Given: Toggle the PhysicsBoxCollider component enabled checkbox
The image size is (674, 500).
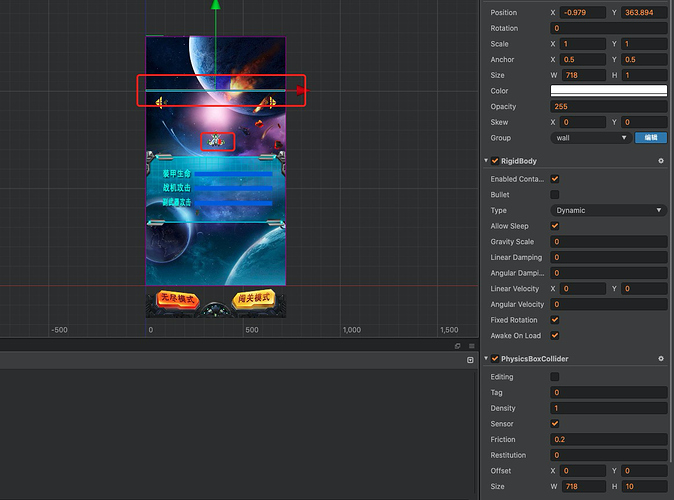Looking at the screenshot, I should click(x=495, y=359).
